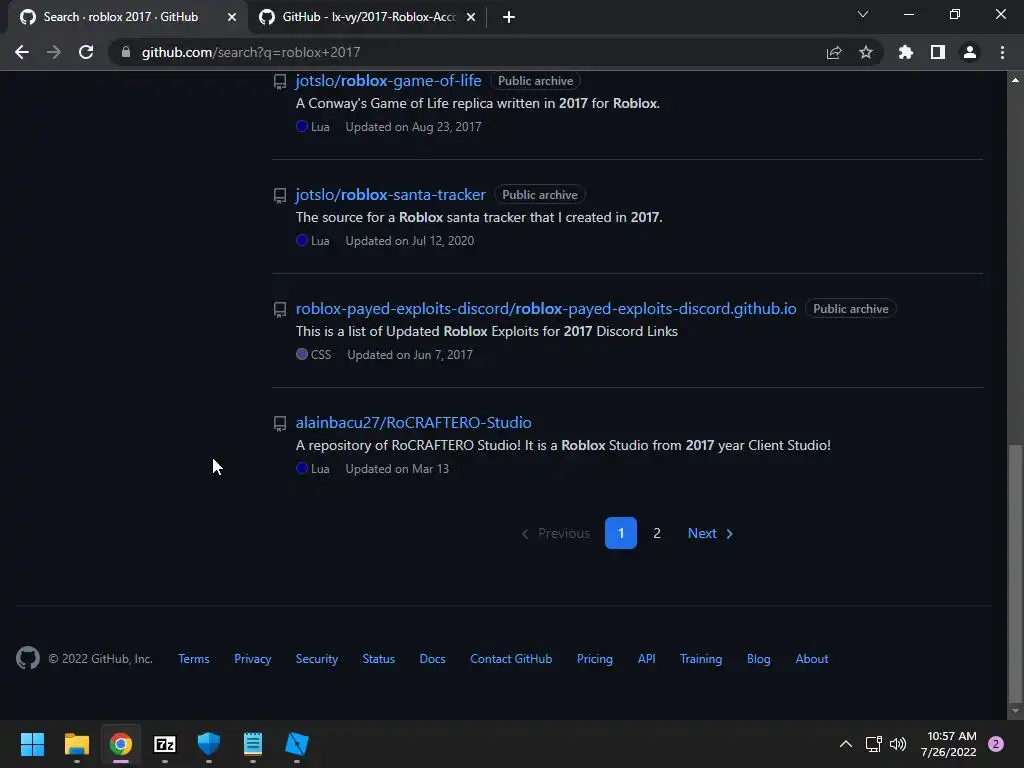Open the Privacy footer link
1024x768 pixels.
[x=253, y=659]
